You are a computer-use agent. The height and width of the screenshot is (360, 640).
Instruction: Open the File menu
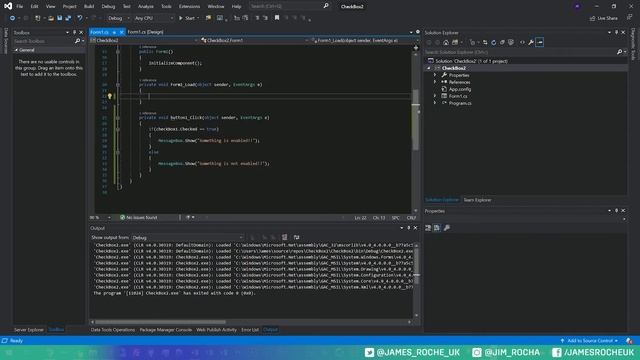[20, 7]
